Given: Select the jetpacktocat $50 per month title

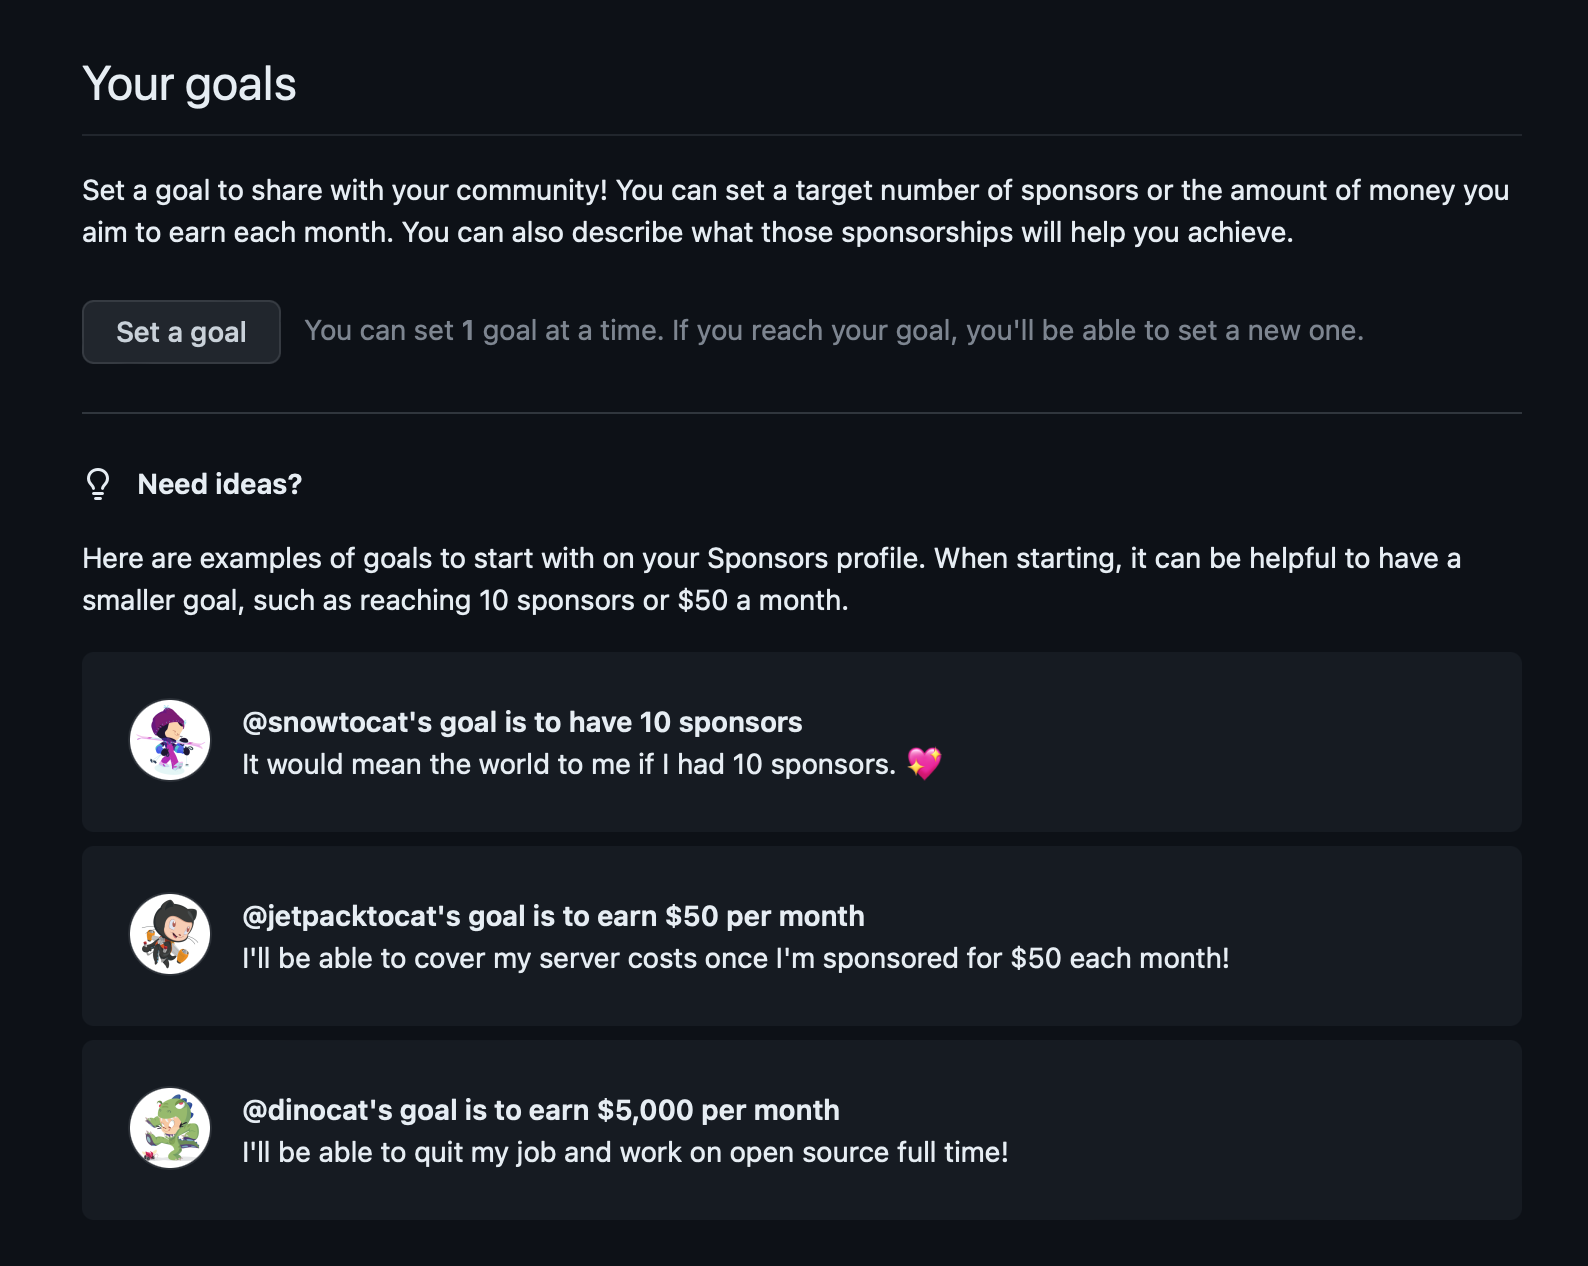Looking at the screenshot, I should click(x=553, y=916).
